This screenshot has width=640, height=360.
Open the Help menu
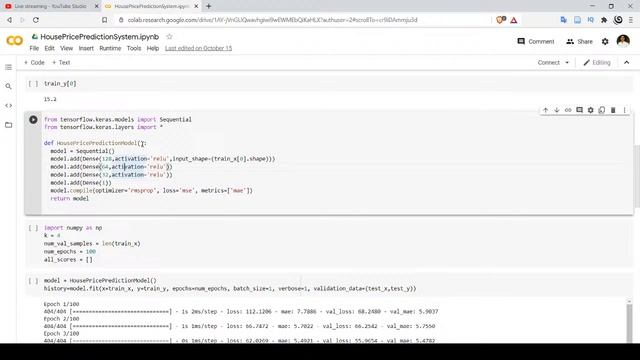[x=153, y=48]
